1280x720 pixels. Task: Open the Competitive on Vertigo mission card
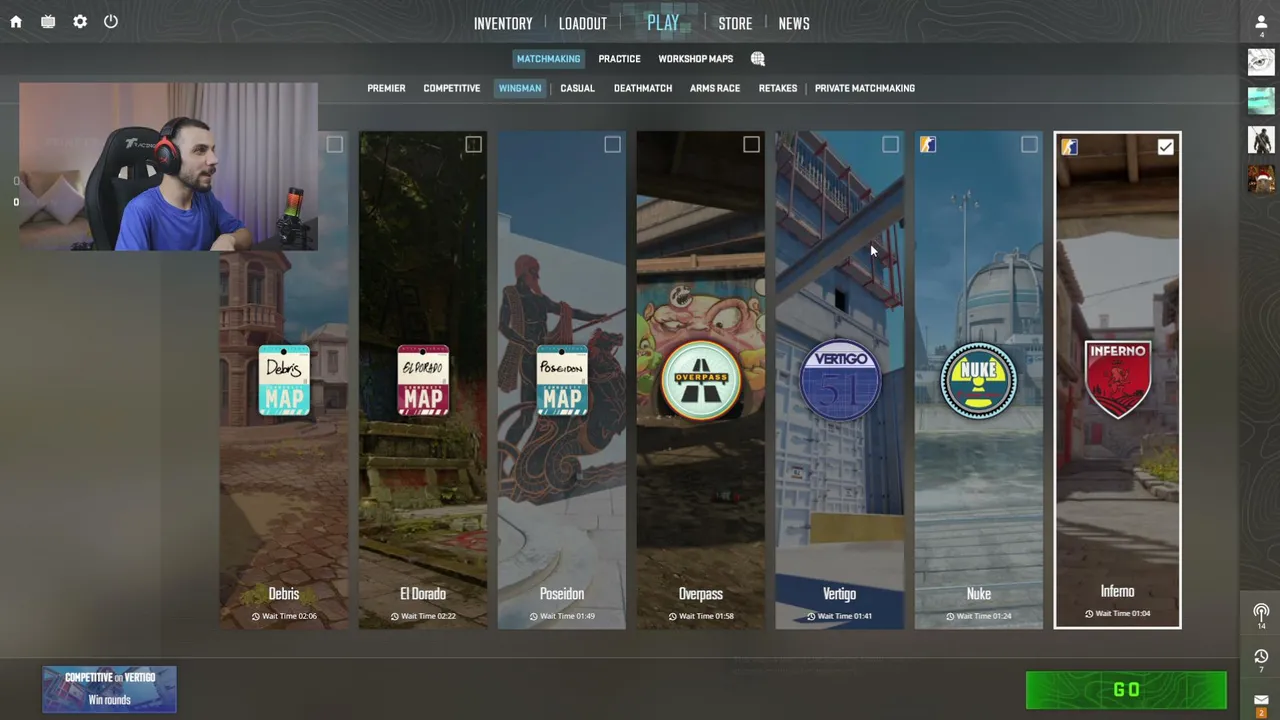(x=109, y=690)
